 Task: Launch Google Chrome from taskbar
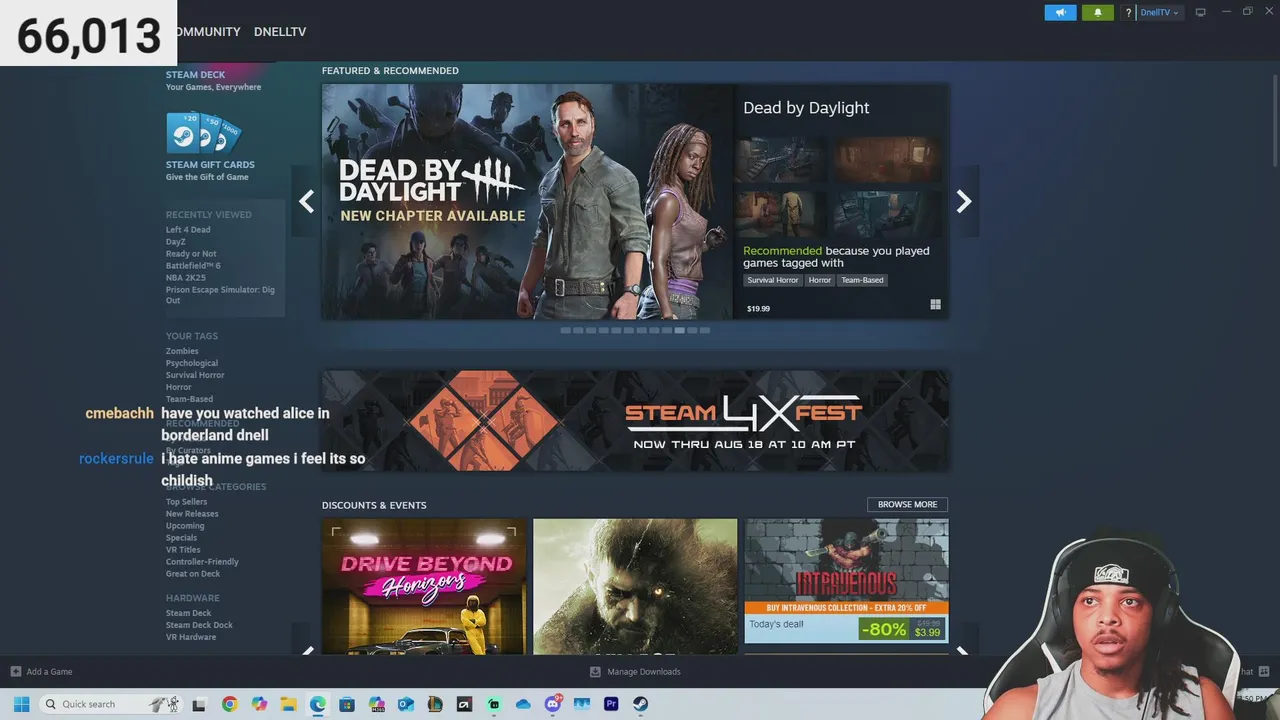(230, 704)
